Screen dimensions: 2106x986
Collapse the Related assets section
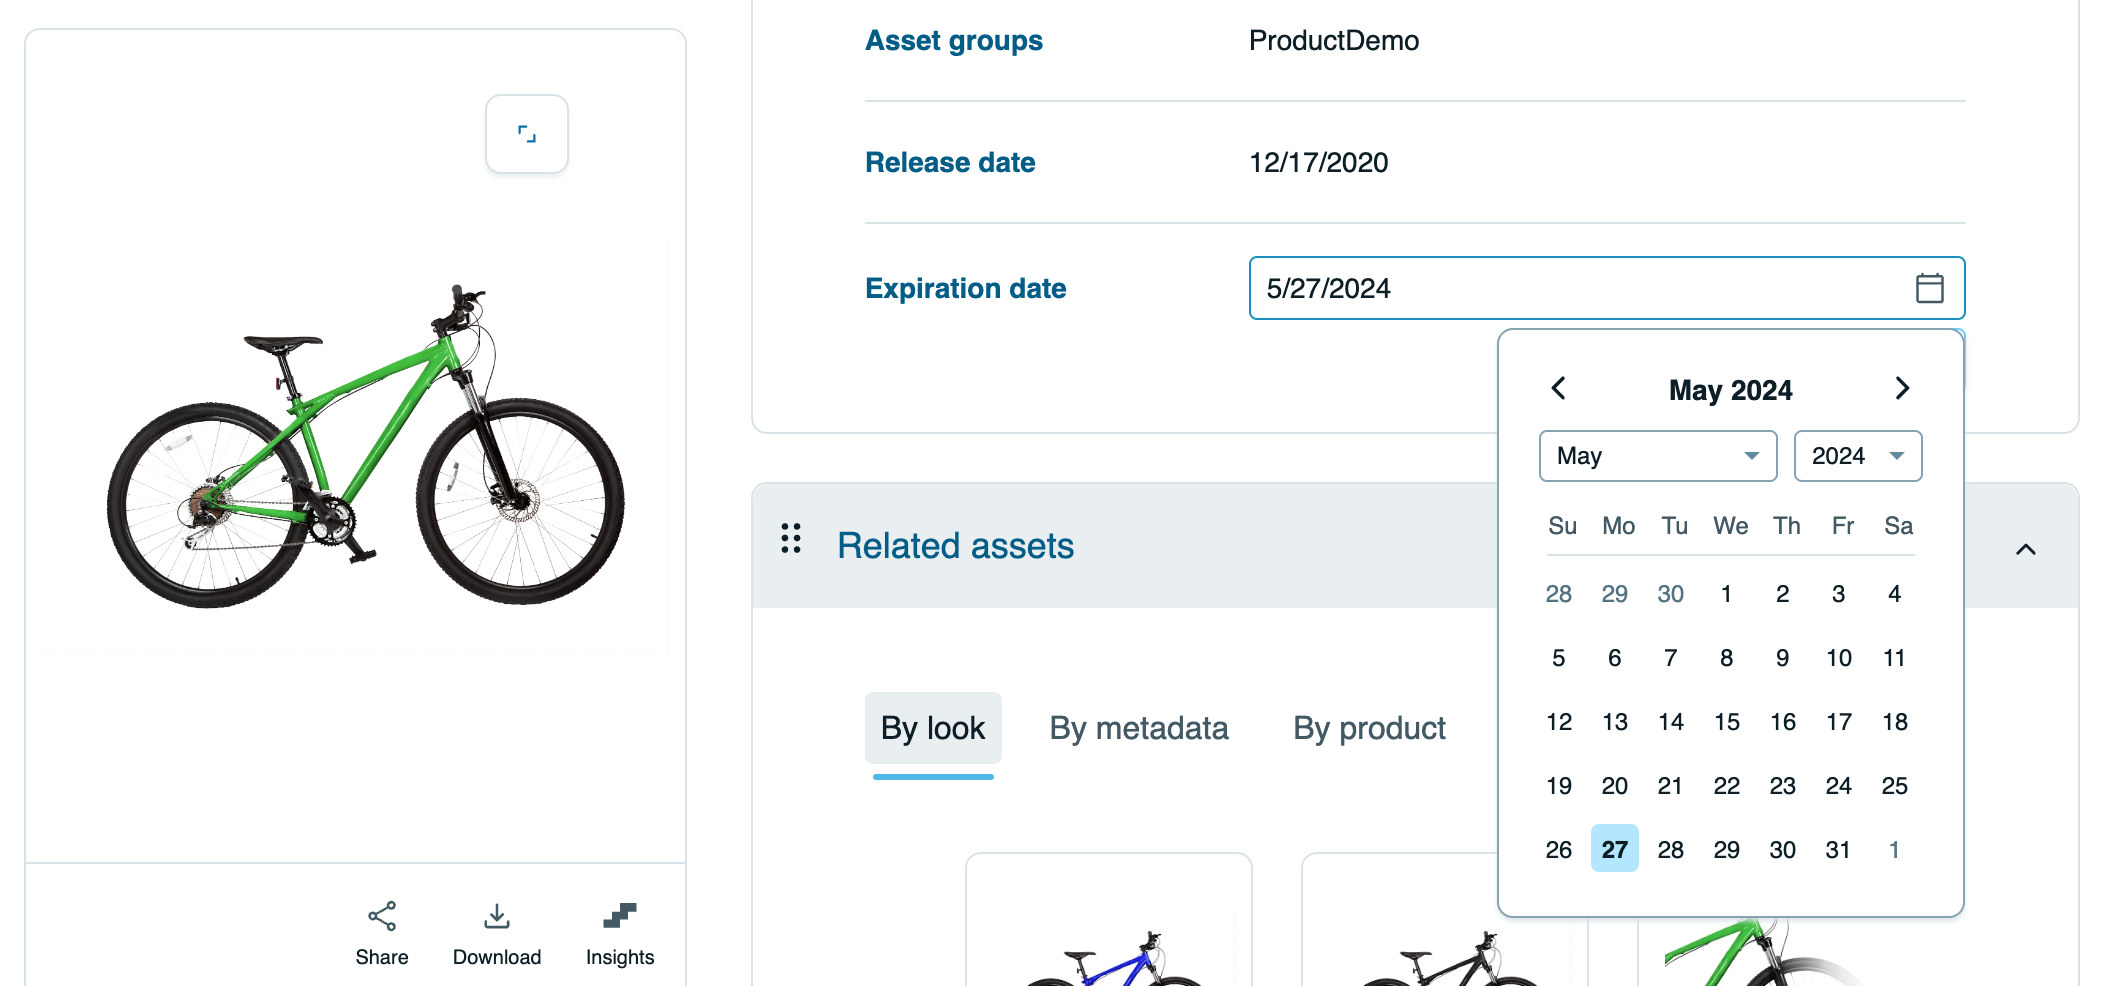(x=2025, y=549)
